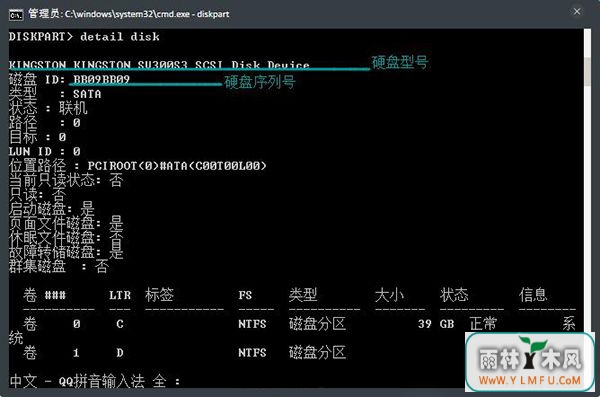Click the disk ID value BB09BB09

click(102, 79)
